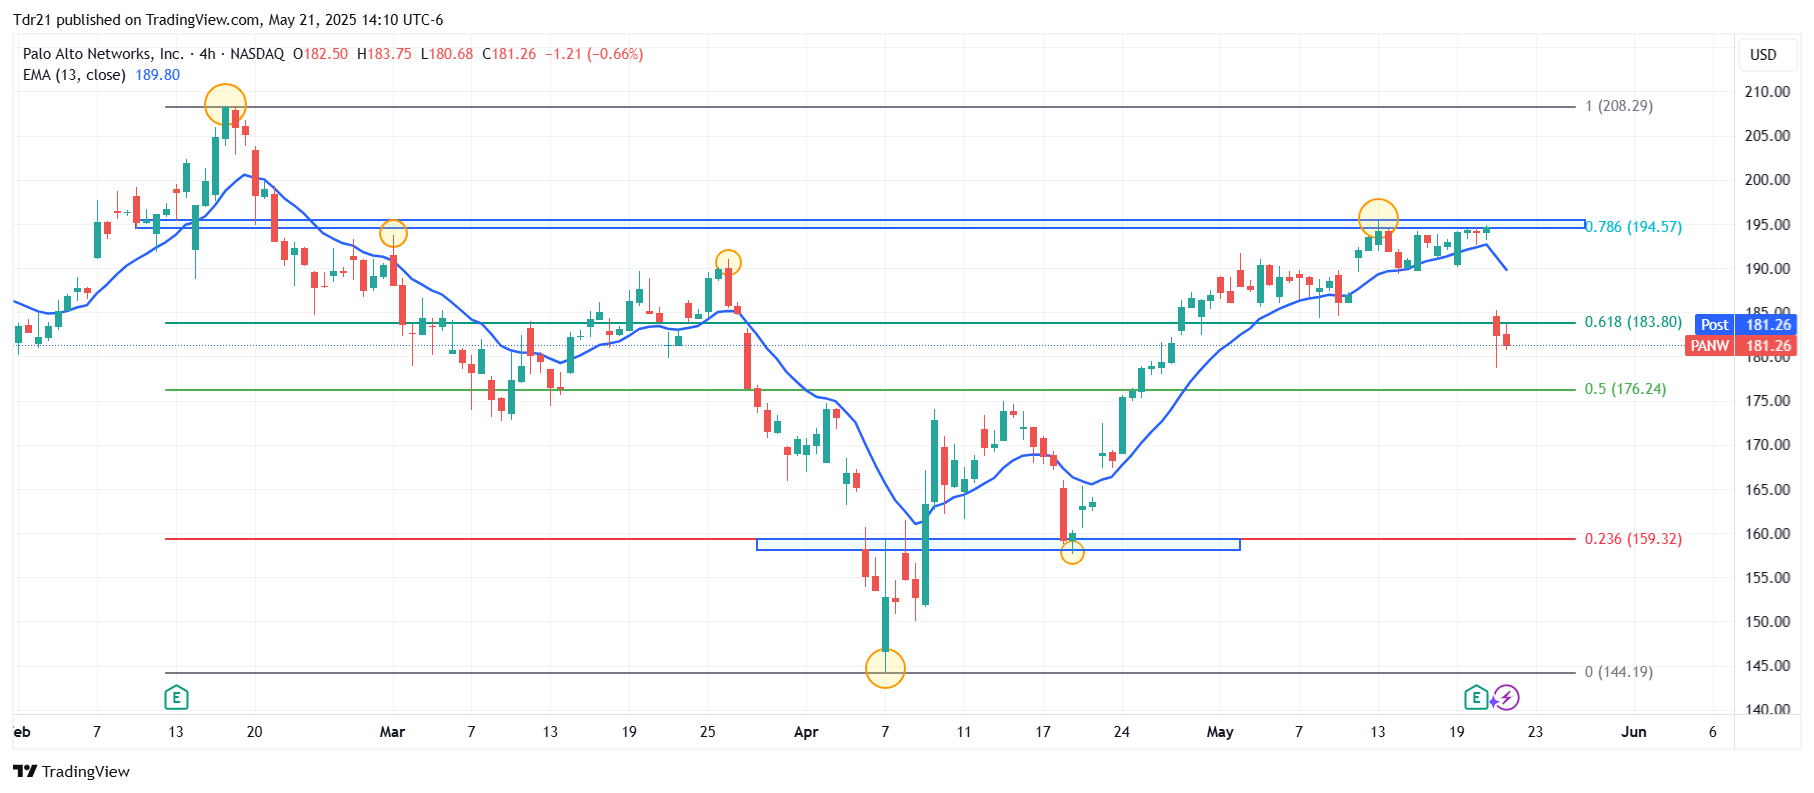This screenshot has width=1814, height=793.
Task: Click the 20 date label on the time axis
Action: (255, 732)
